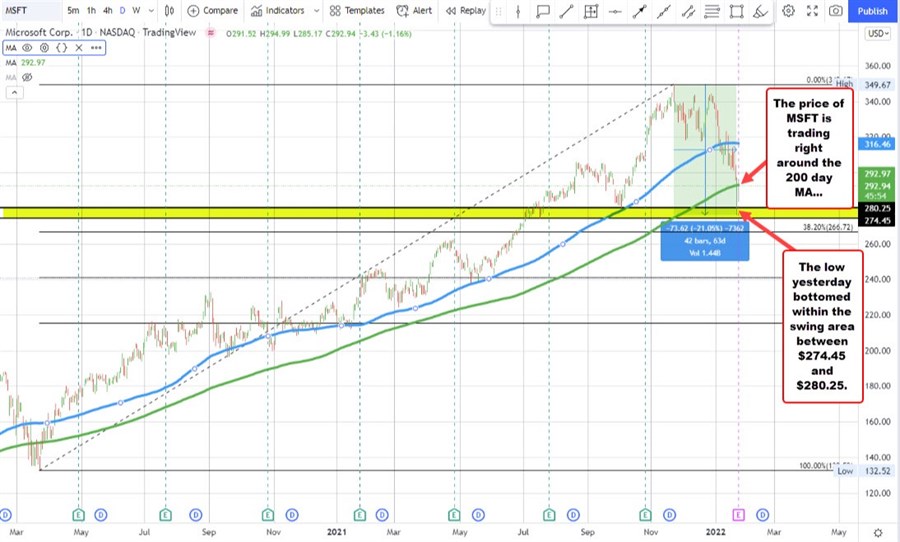This screenshot has height=542, width=900.
Task: Open the candlestick chart style selector
Action: click(x=168, y=11)
